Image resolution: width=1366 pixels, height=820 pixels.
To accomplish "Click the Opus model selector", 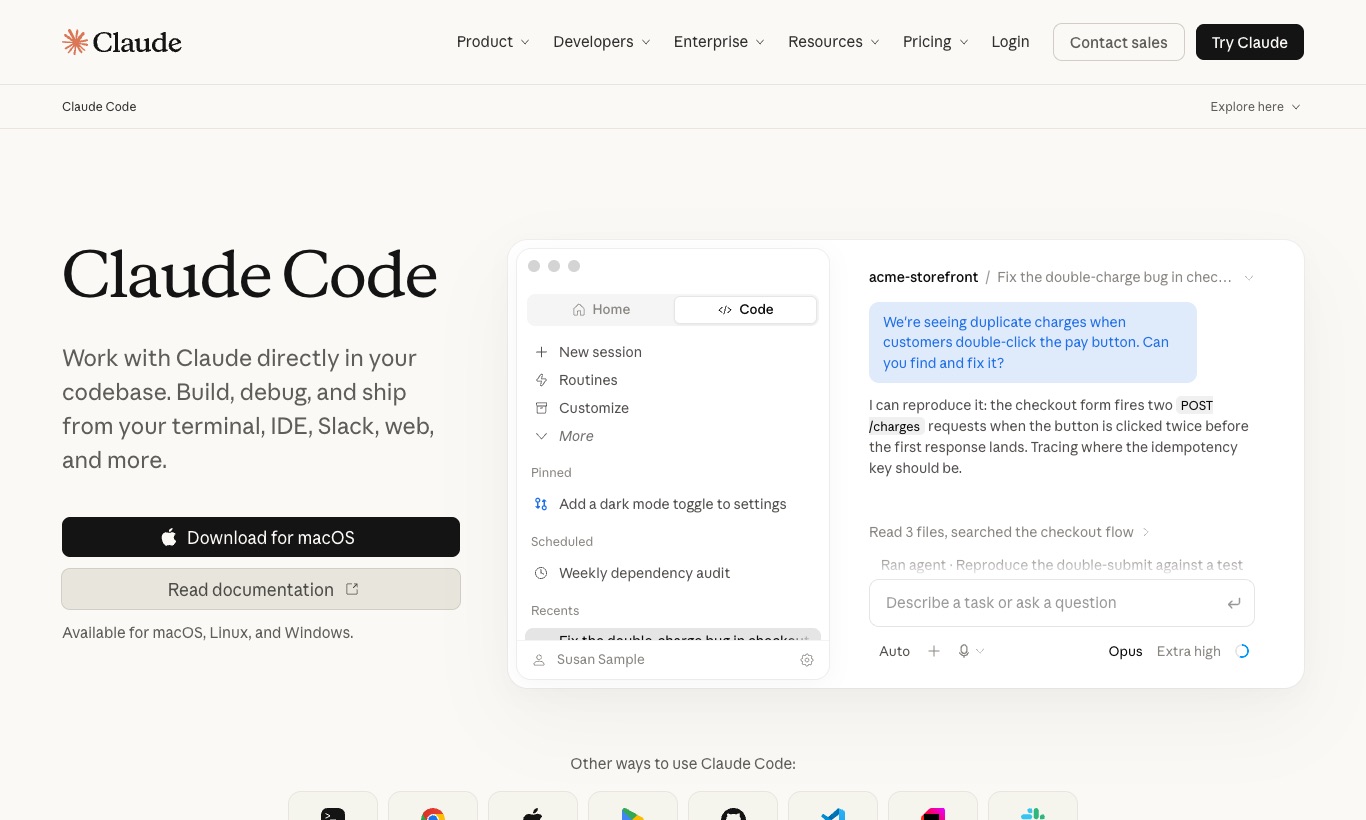I will pyautogui.click(x=1125, y=651).
